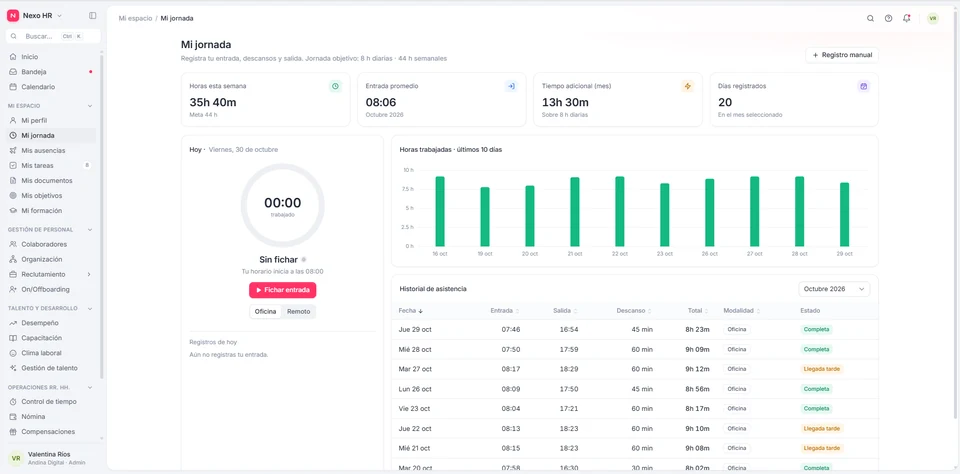Collapse the sidebar panel icon
This screenshot has height=474, width=960.
(x=92, y=15)
